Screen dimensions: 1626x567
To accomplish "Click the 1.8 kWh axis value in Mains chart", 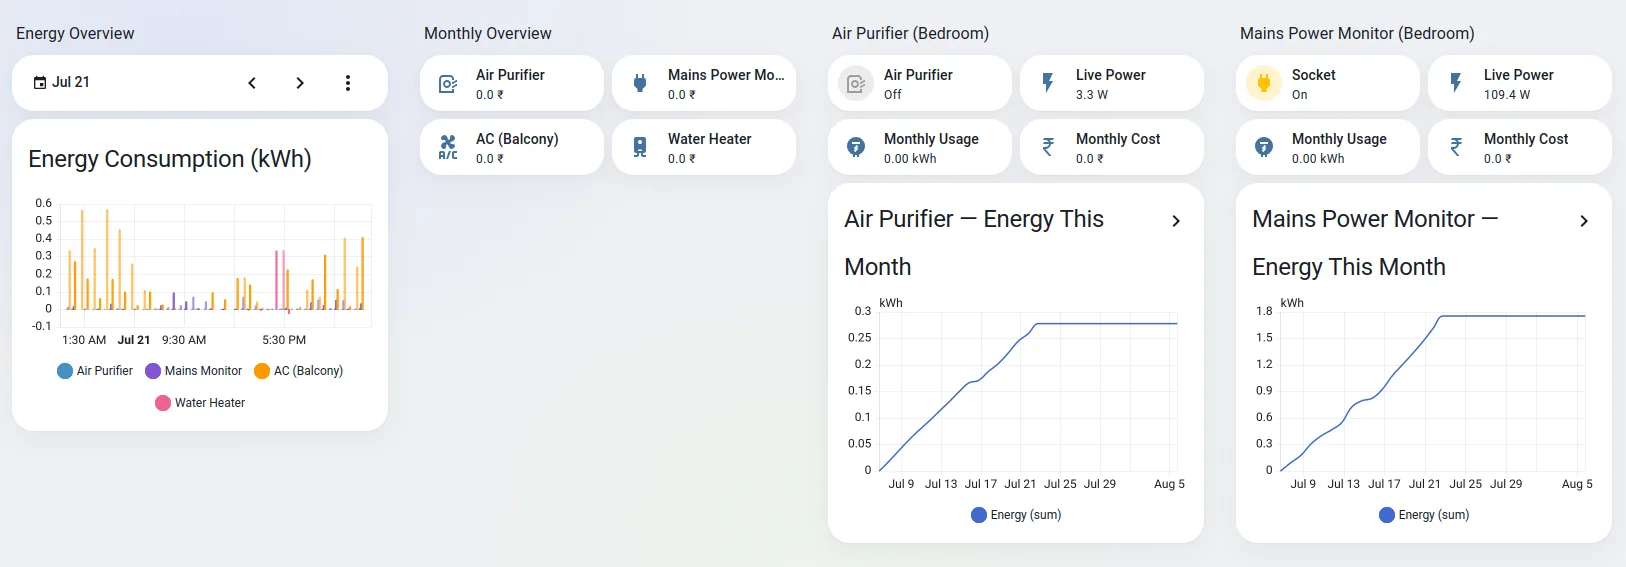I will click(x=1264, y=311).
